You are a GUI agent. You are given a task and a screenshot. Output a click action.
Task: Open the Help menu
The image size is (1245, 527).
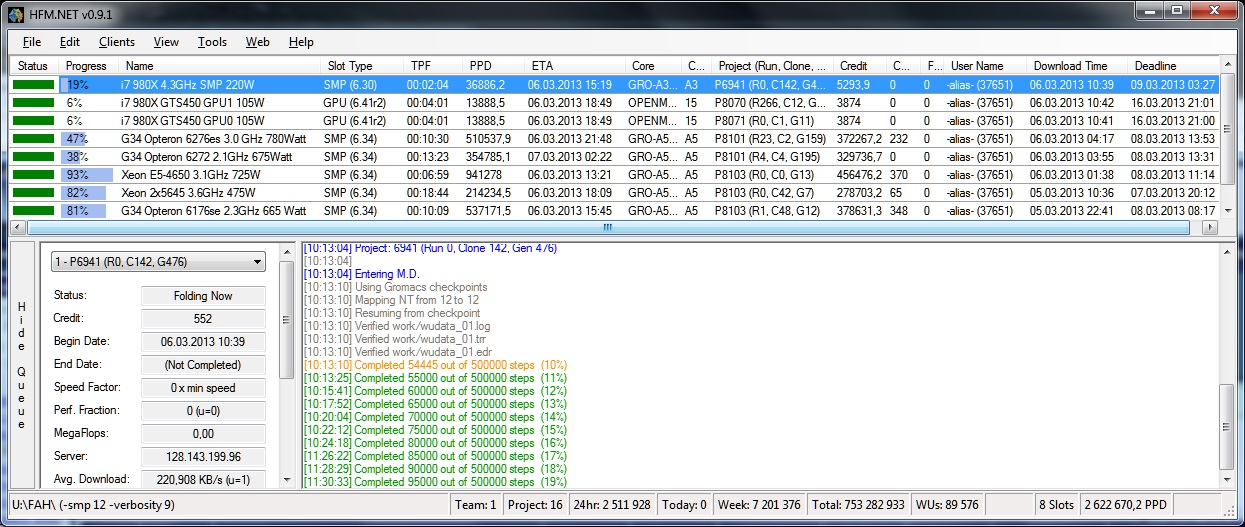pos(301,42)
